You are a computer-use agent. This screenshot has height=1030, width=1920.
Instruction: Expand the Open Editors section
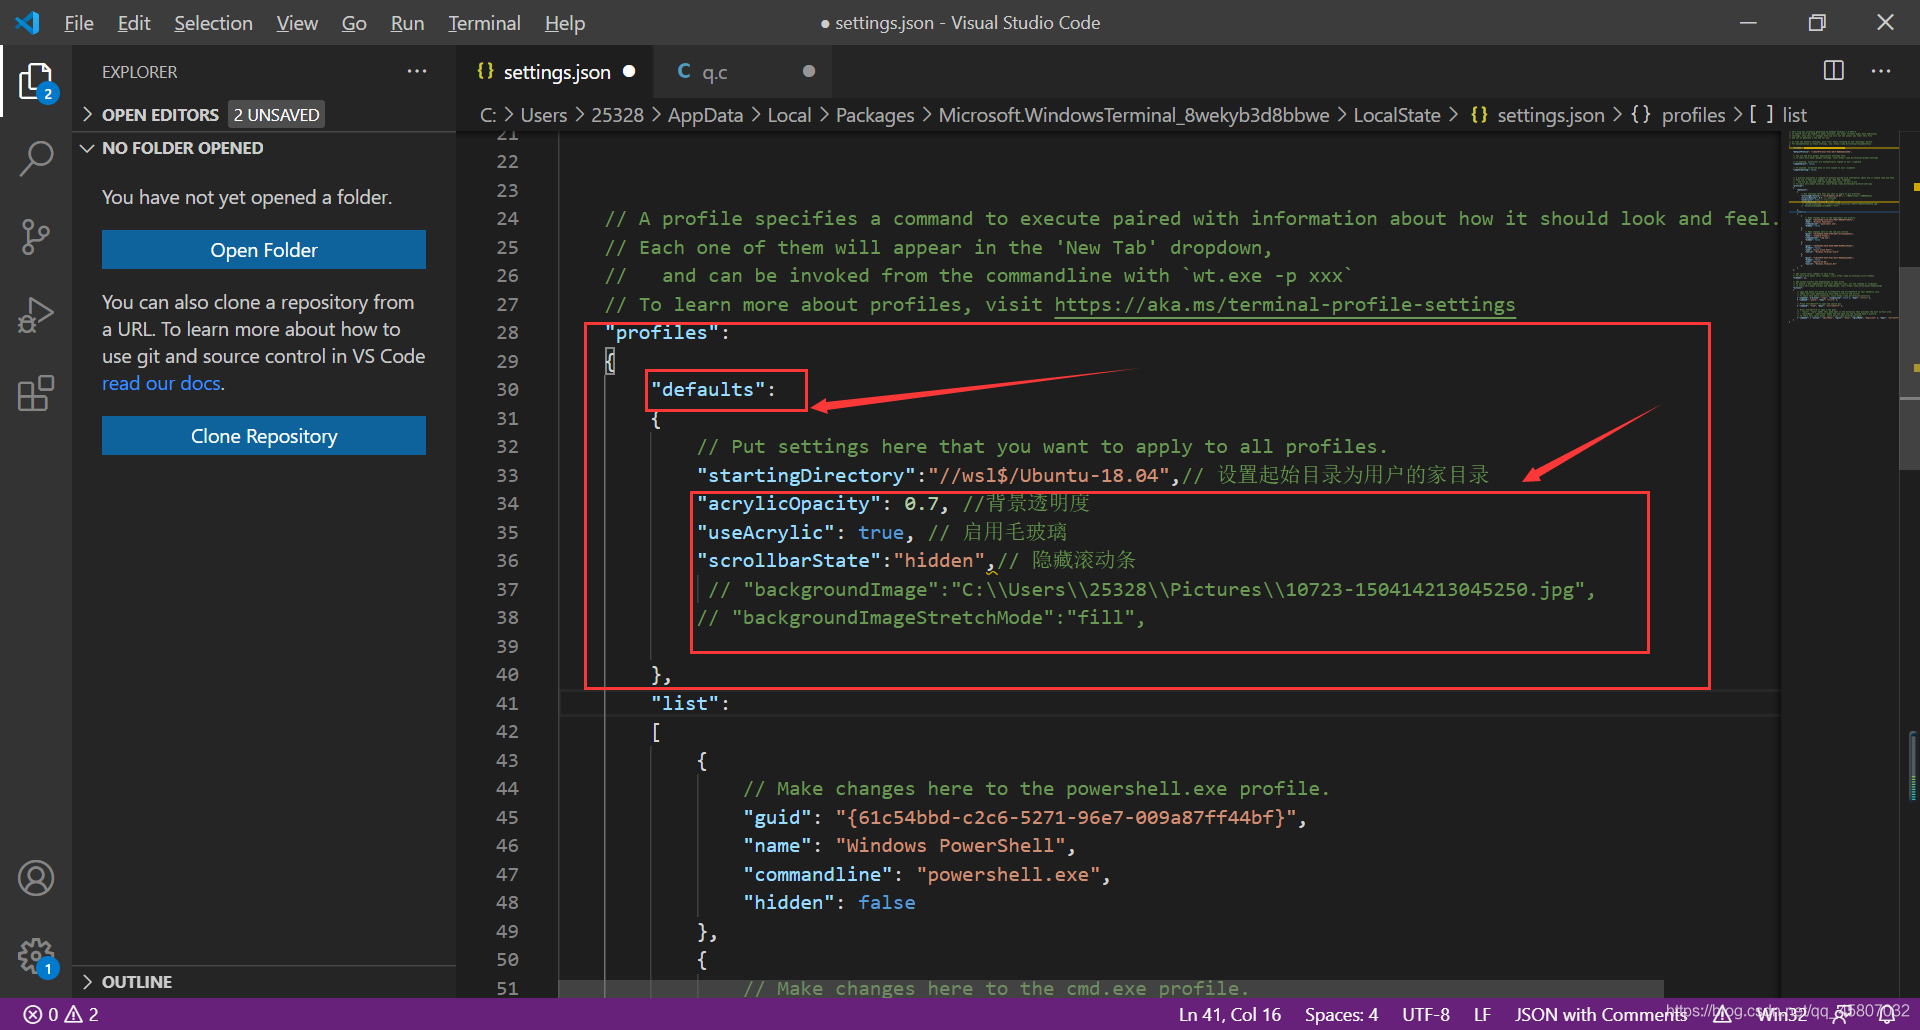[x=160, y=115]
